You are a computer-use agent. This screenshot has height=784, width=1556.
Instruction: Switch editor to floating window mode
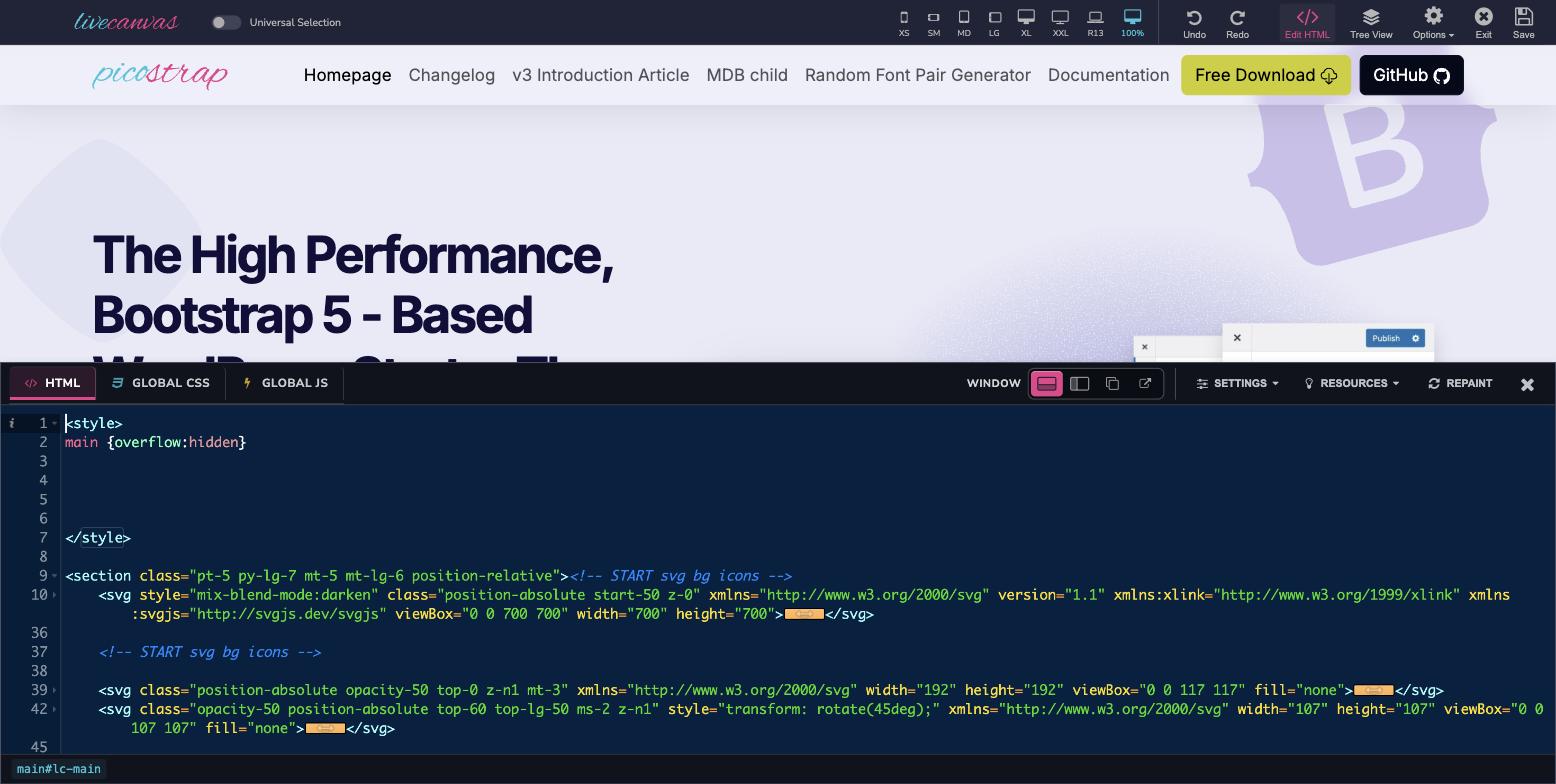(1112, 384)
